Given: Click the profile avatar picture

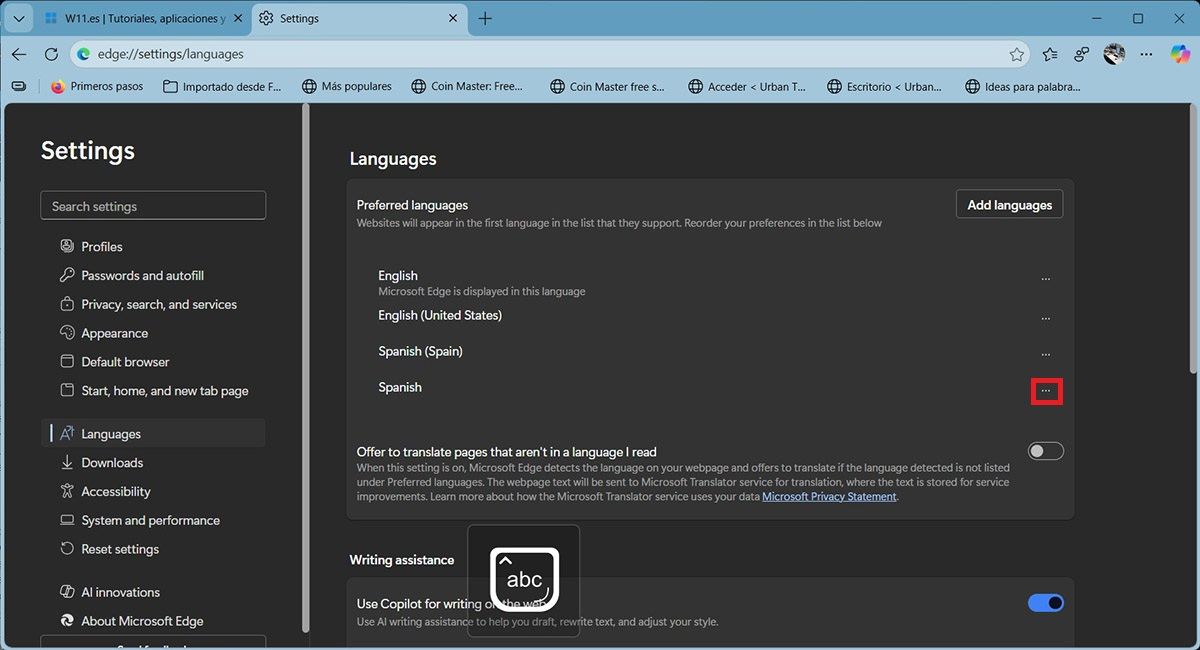Looking at the screenshot, I should 1114,54.
